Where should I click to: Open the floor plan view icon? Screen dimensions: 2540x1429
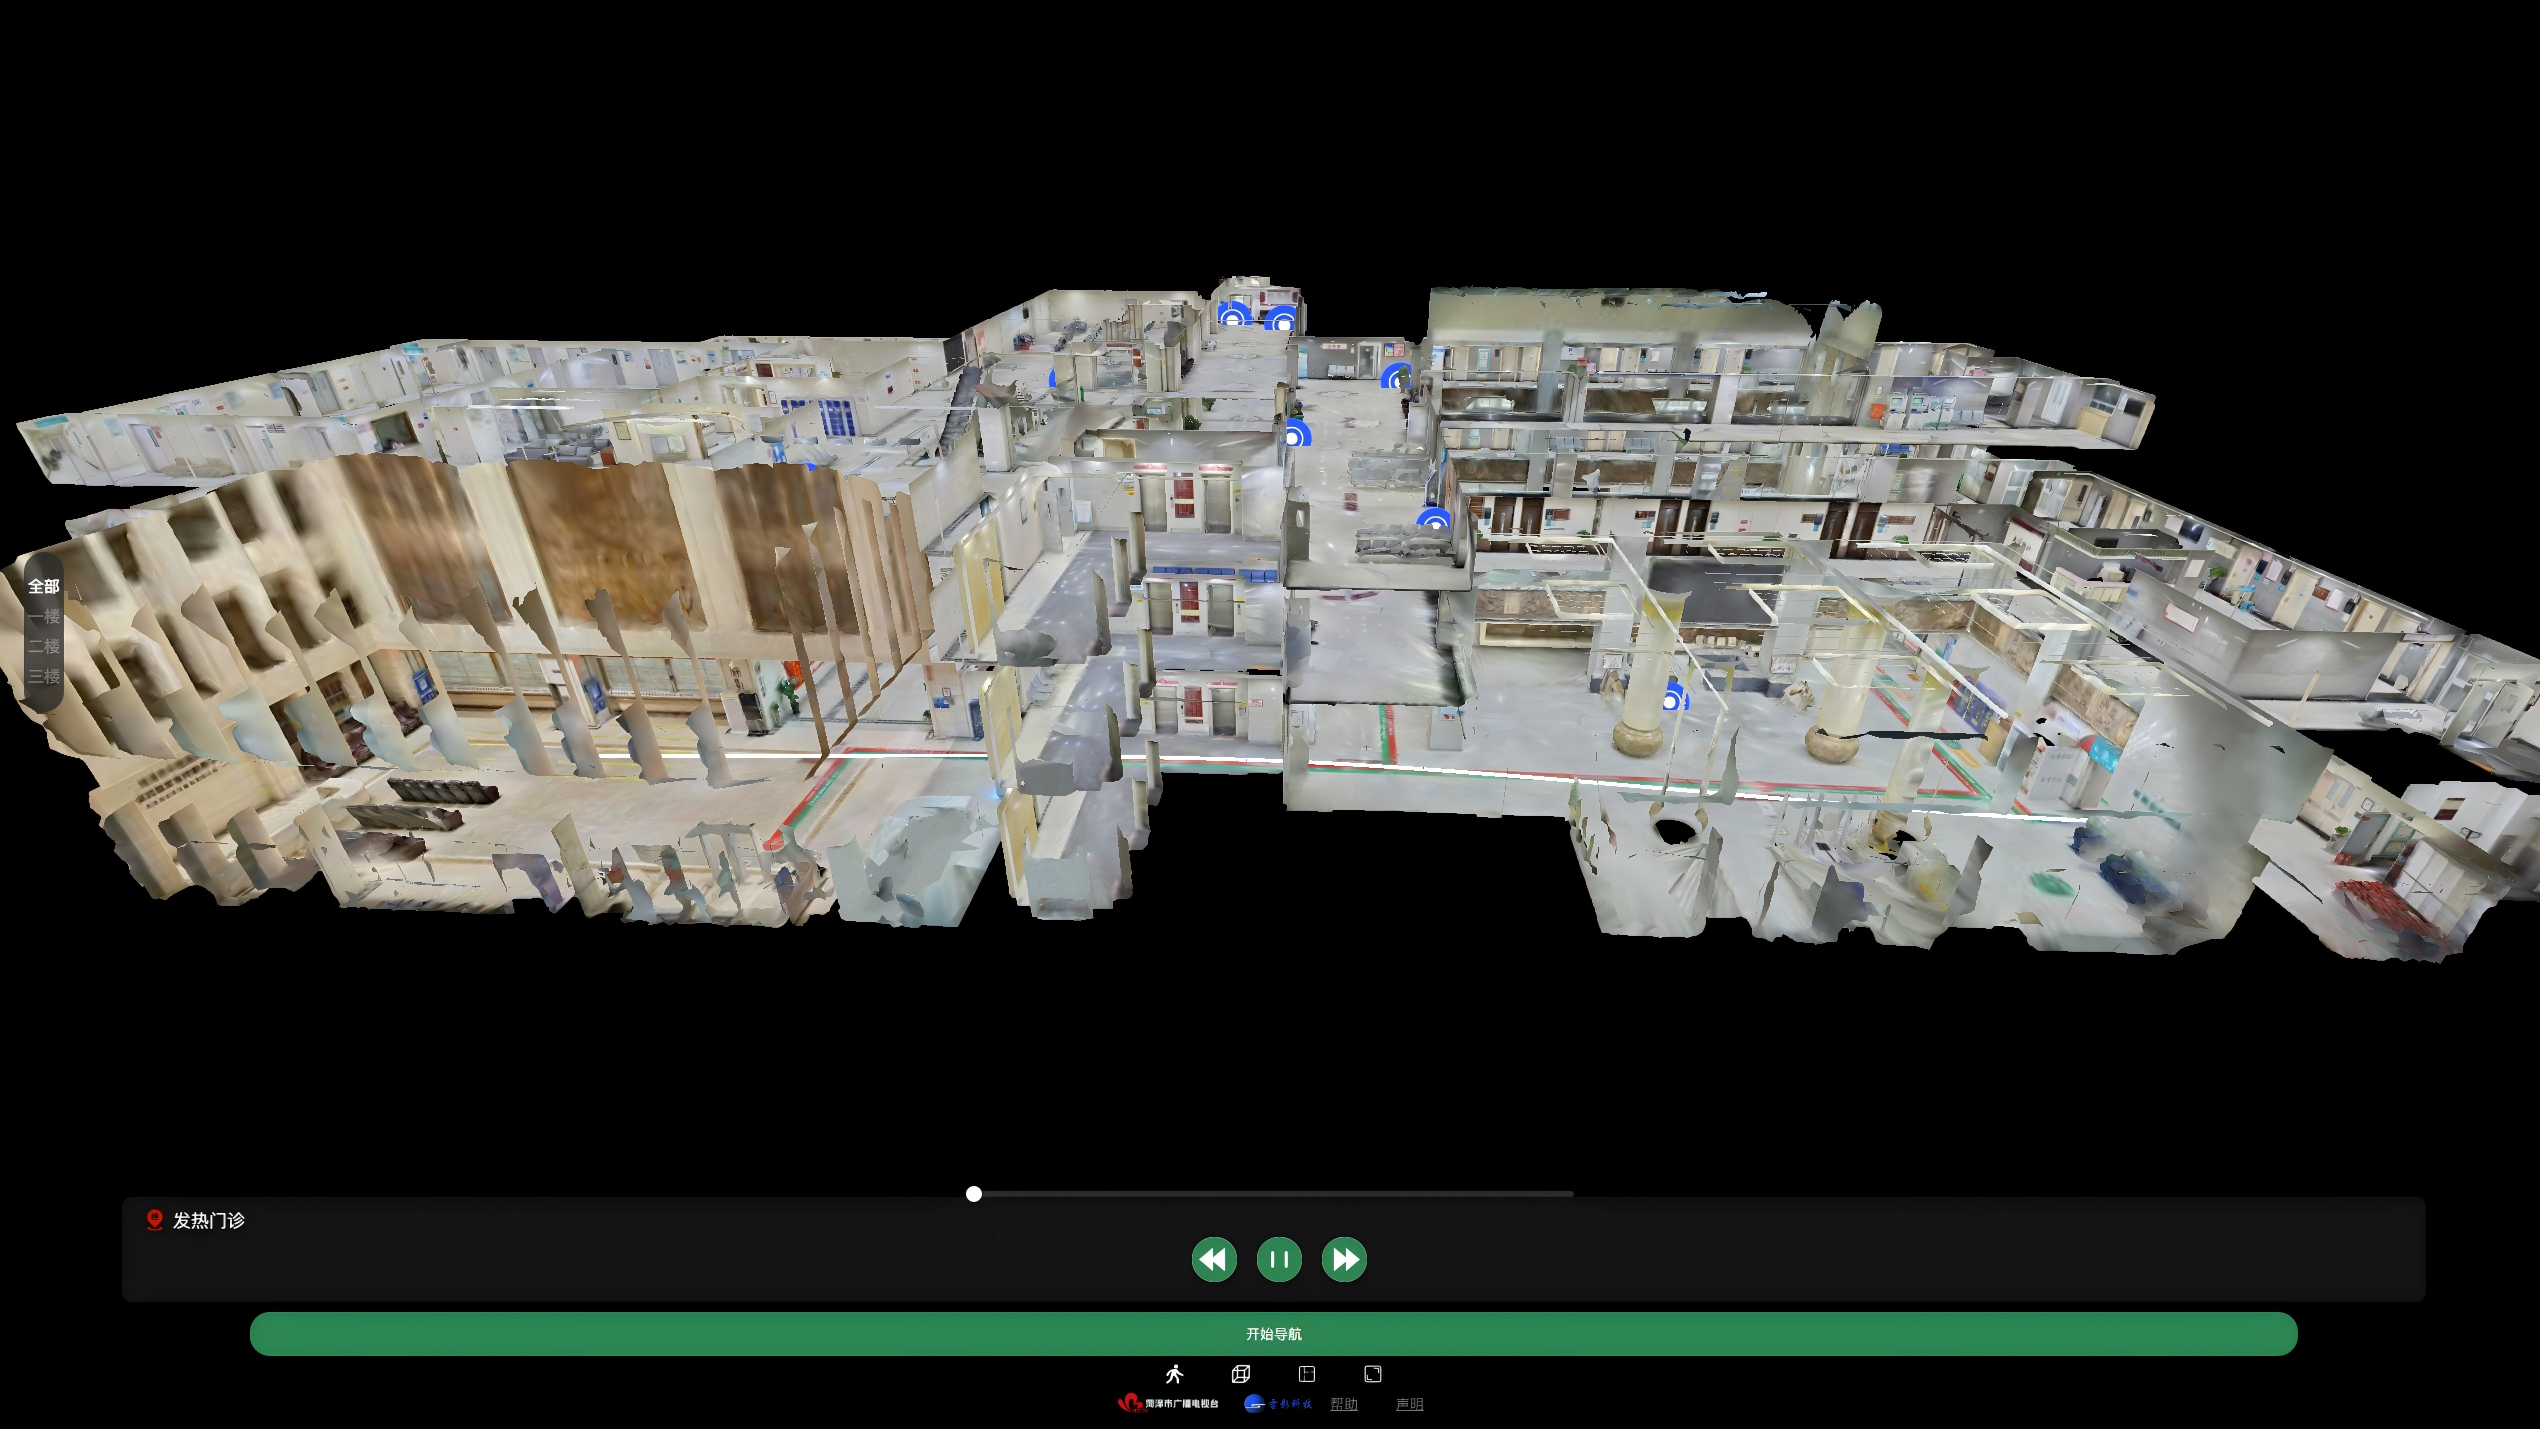pos(1307,1374)
